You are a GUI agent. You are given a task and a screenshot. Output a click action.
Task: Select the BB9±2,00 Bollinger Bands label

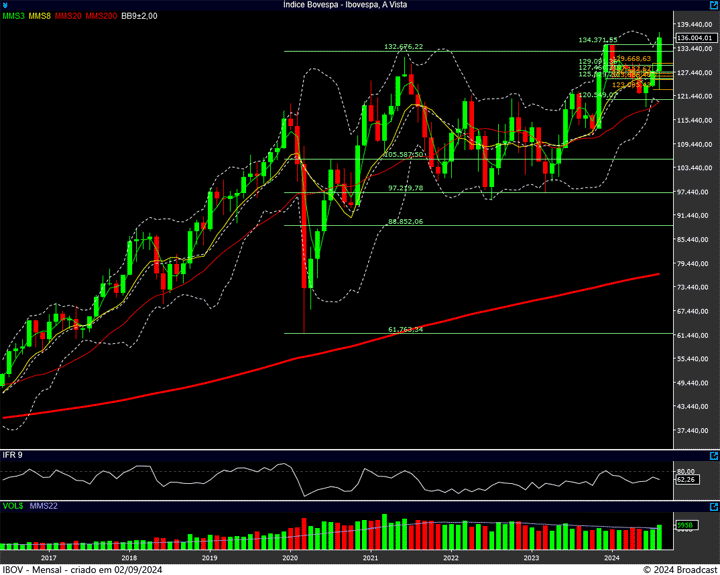(139, 16)
